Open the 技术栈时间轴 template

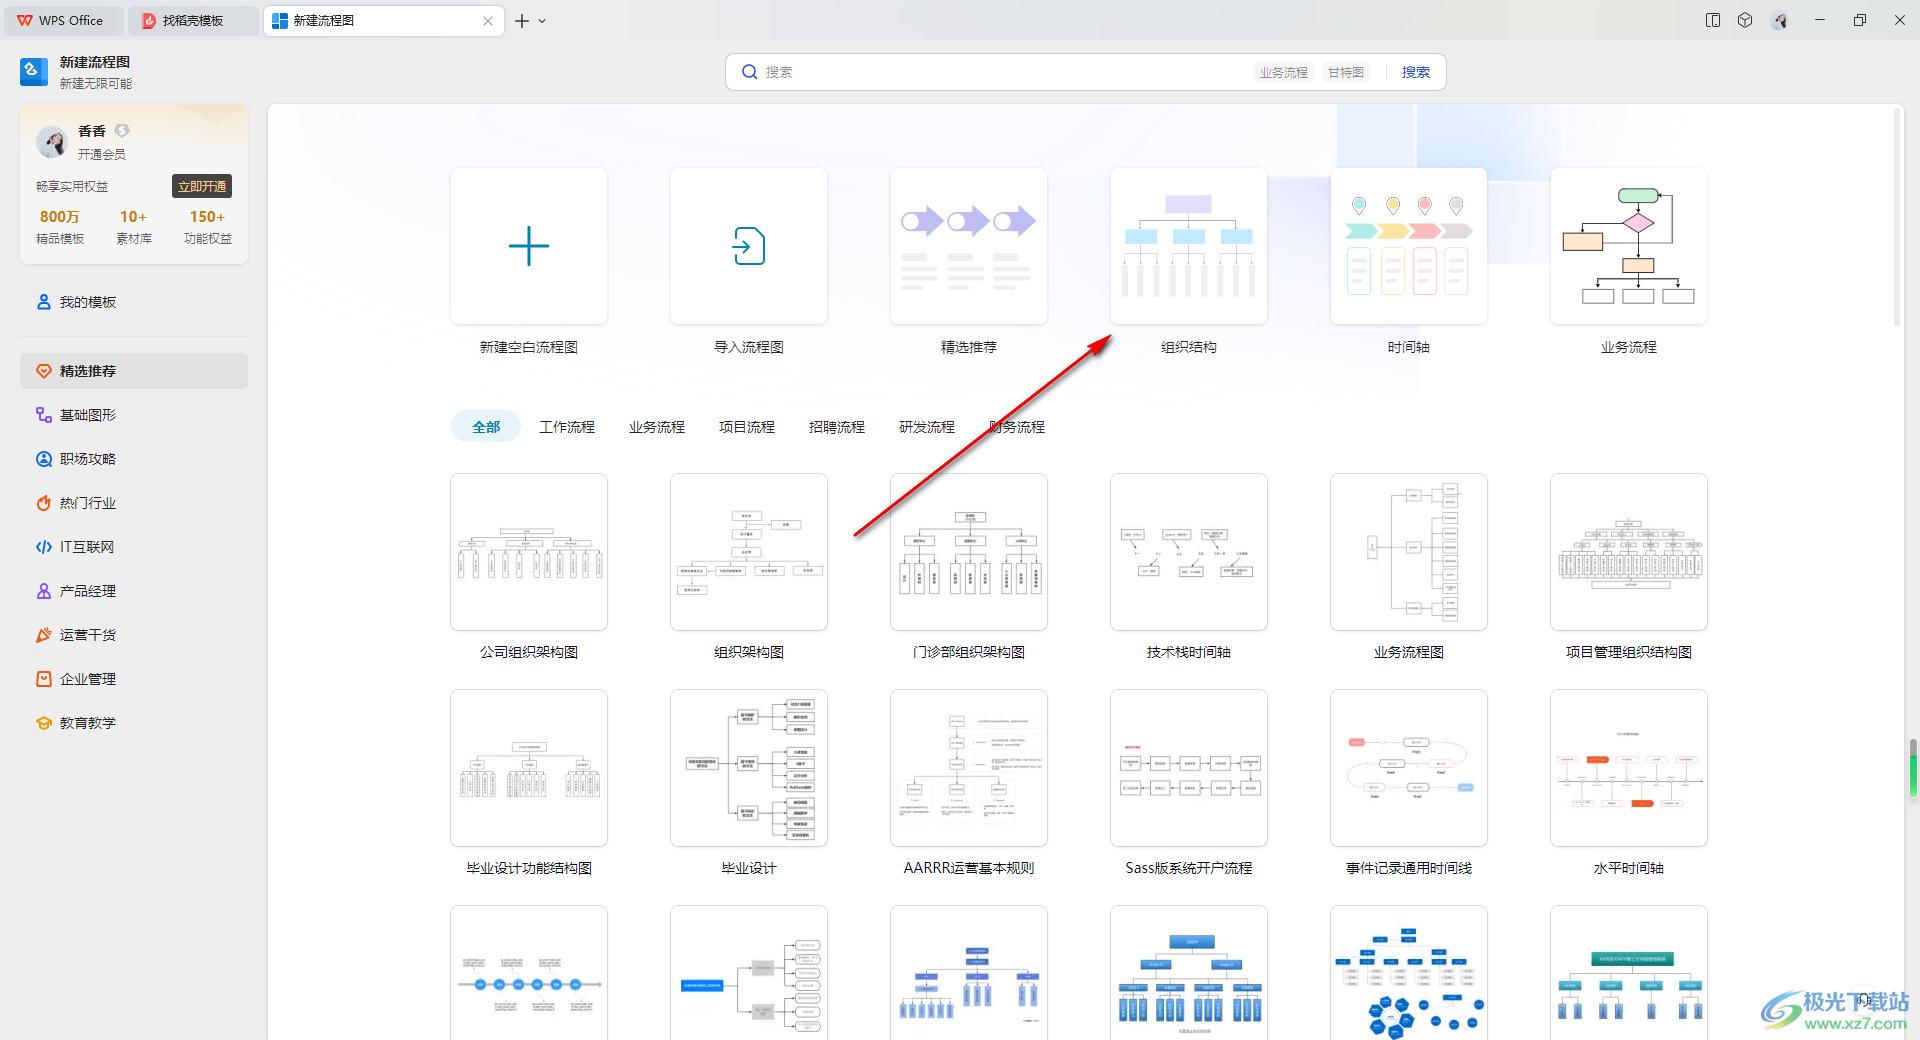(x=1189, y=552)
